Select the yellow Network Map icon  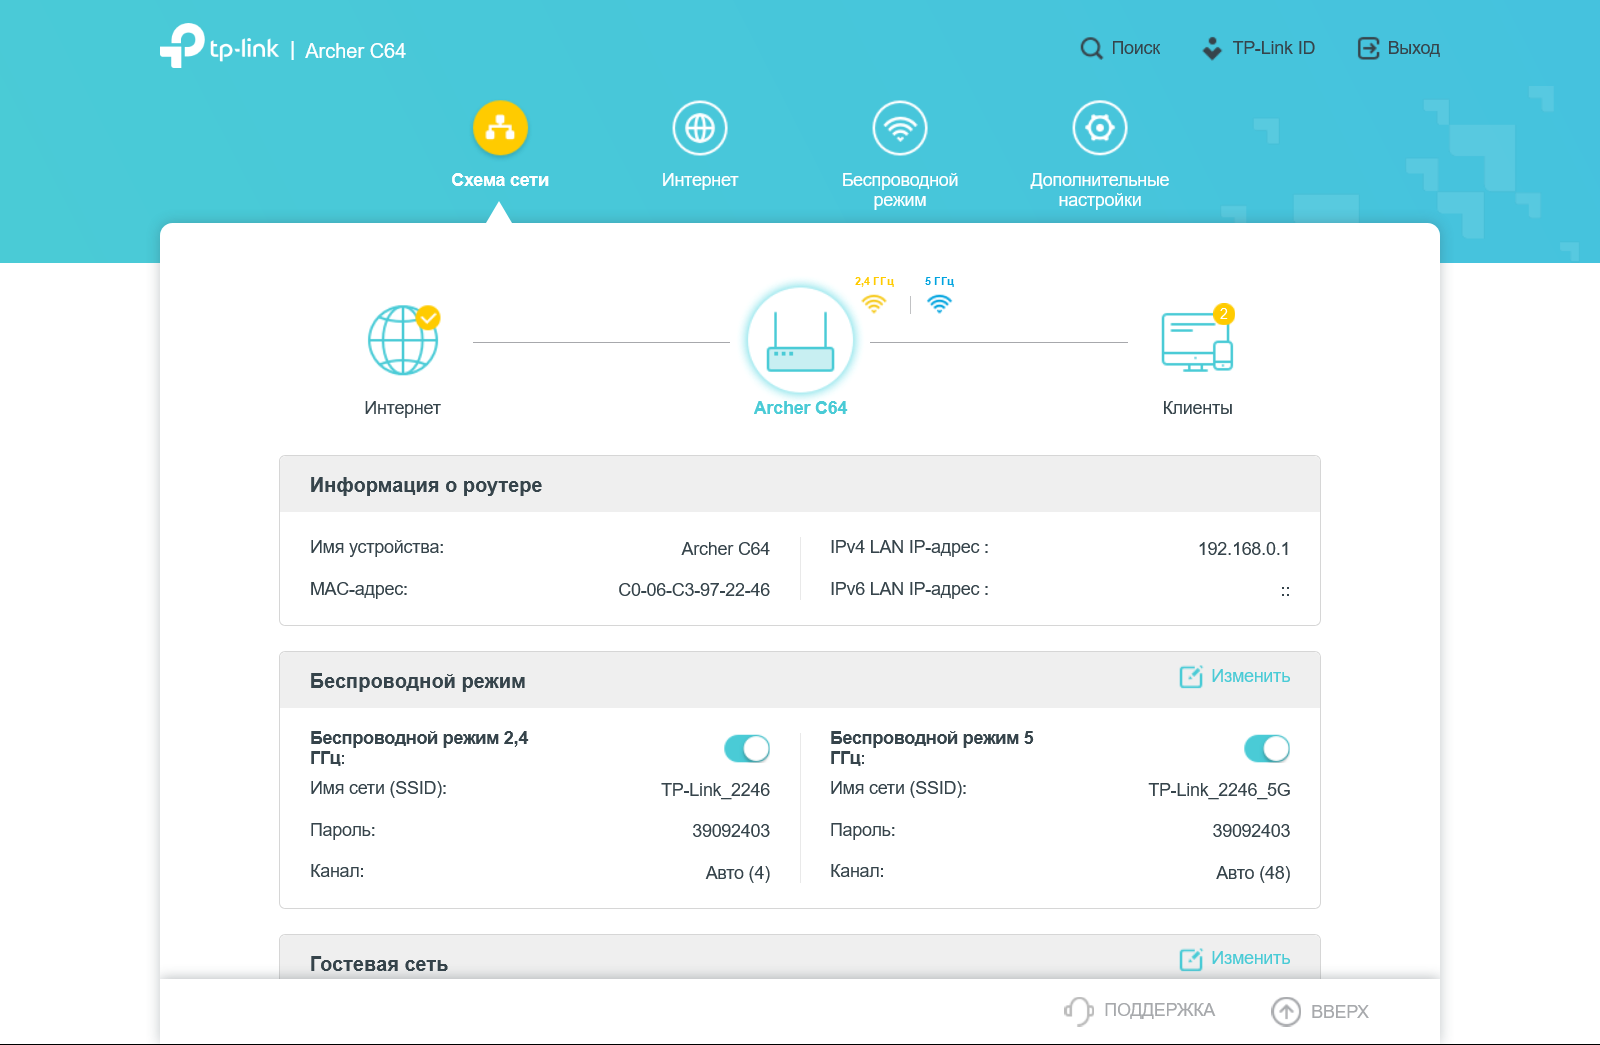[500, 128]
